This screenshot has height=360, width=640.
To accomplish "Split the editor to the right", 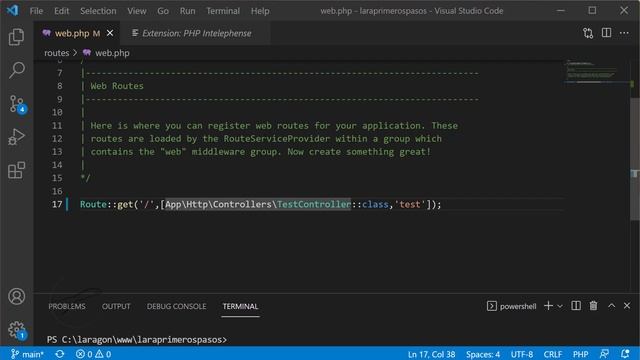I will click(606, 33).
